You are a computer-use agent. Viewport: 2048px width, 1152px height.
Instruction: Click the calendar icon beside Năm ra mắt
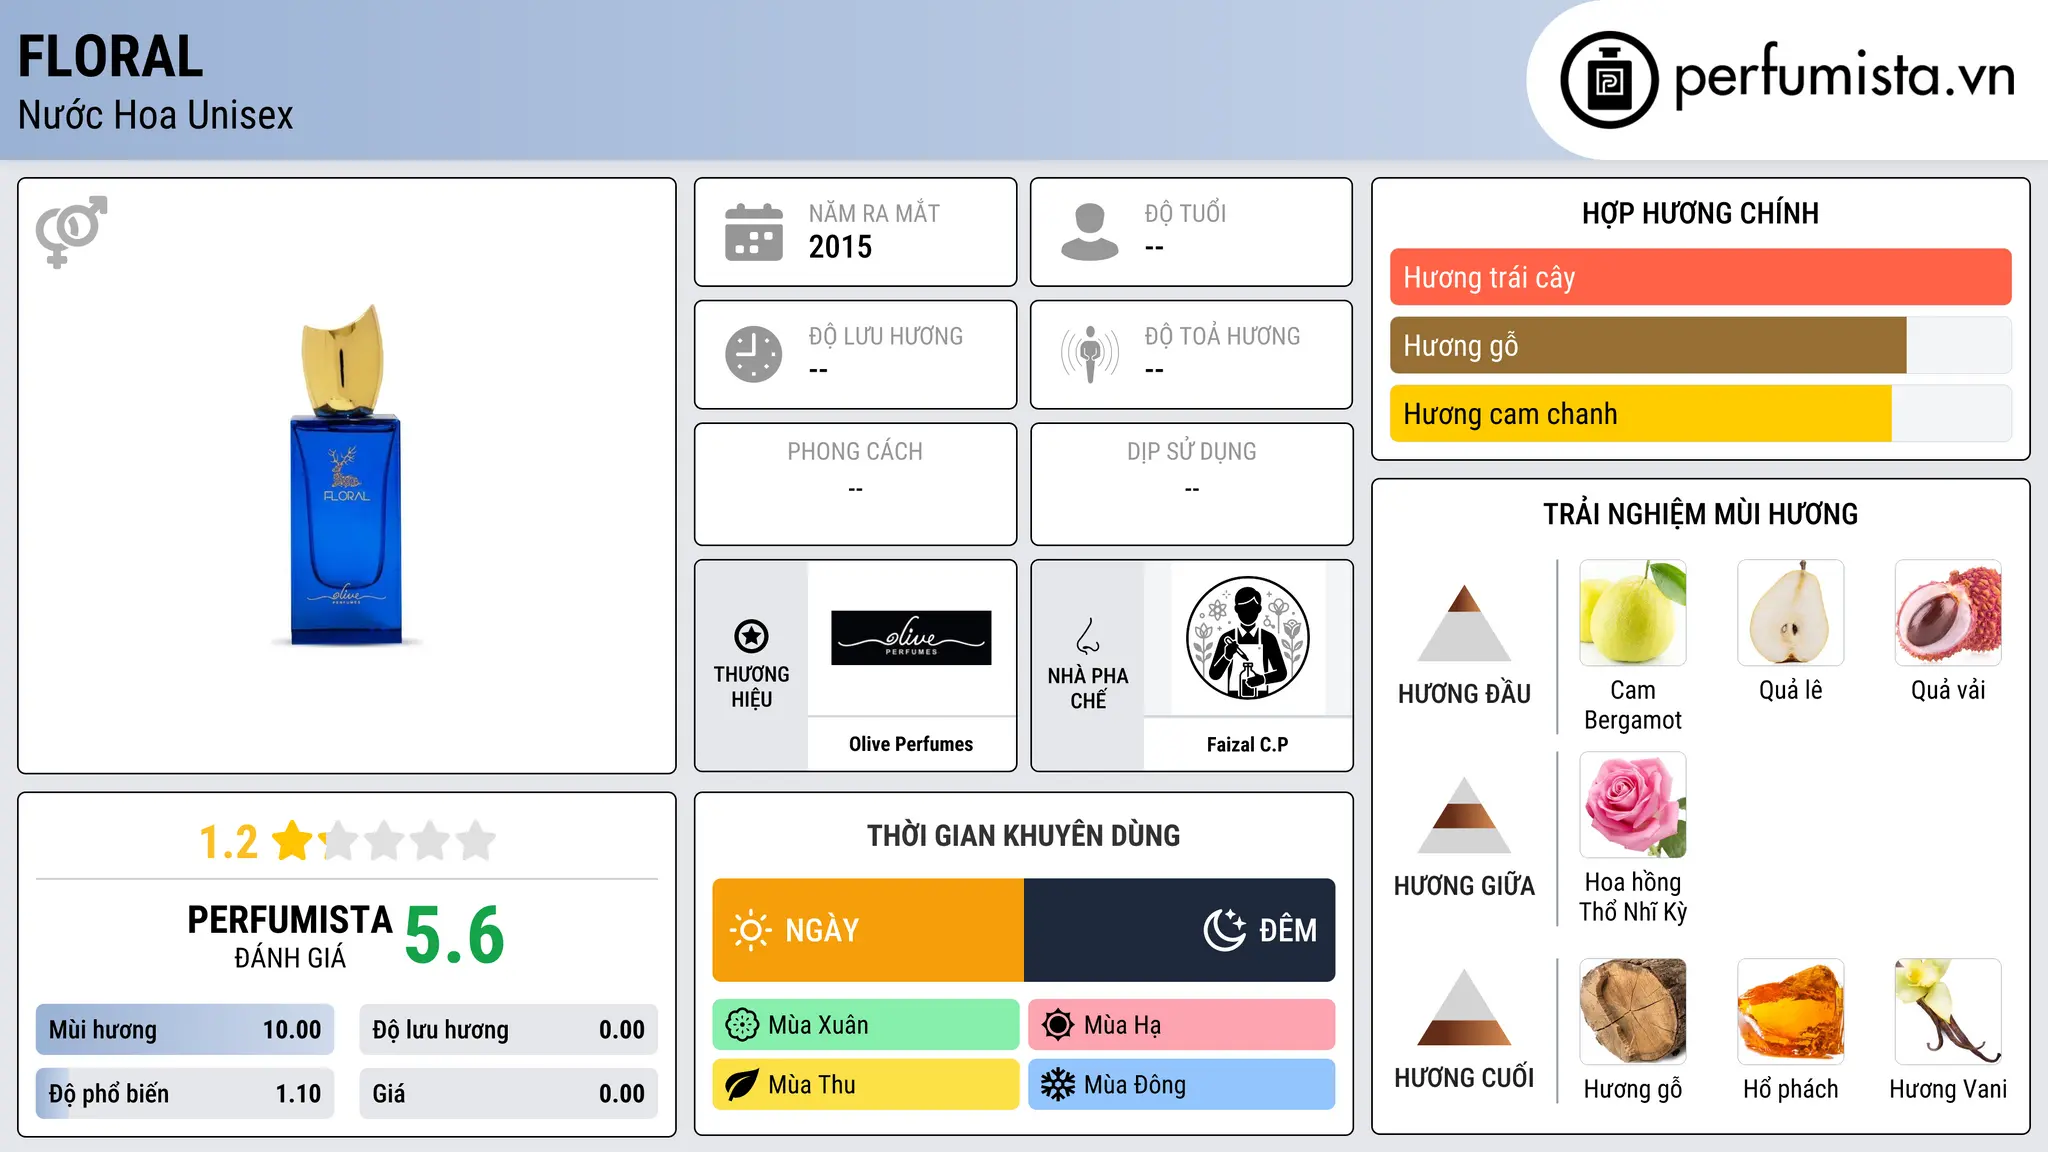pos(754,232)
